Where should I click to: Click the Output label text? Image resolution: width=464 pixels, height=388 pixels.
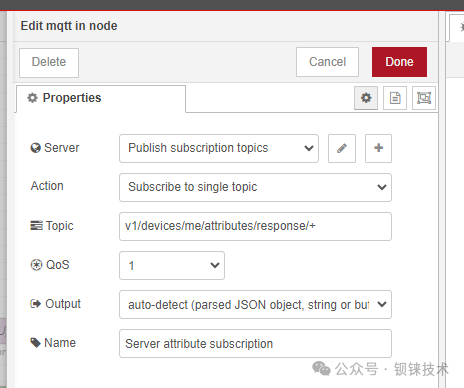(x=63, y=304)
